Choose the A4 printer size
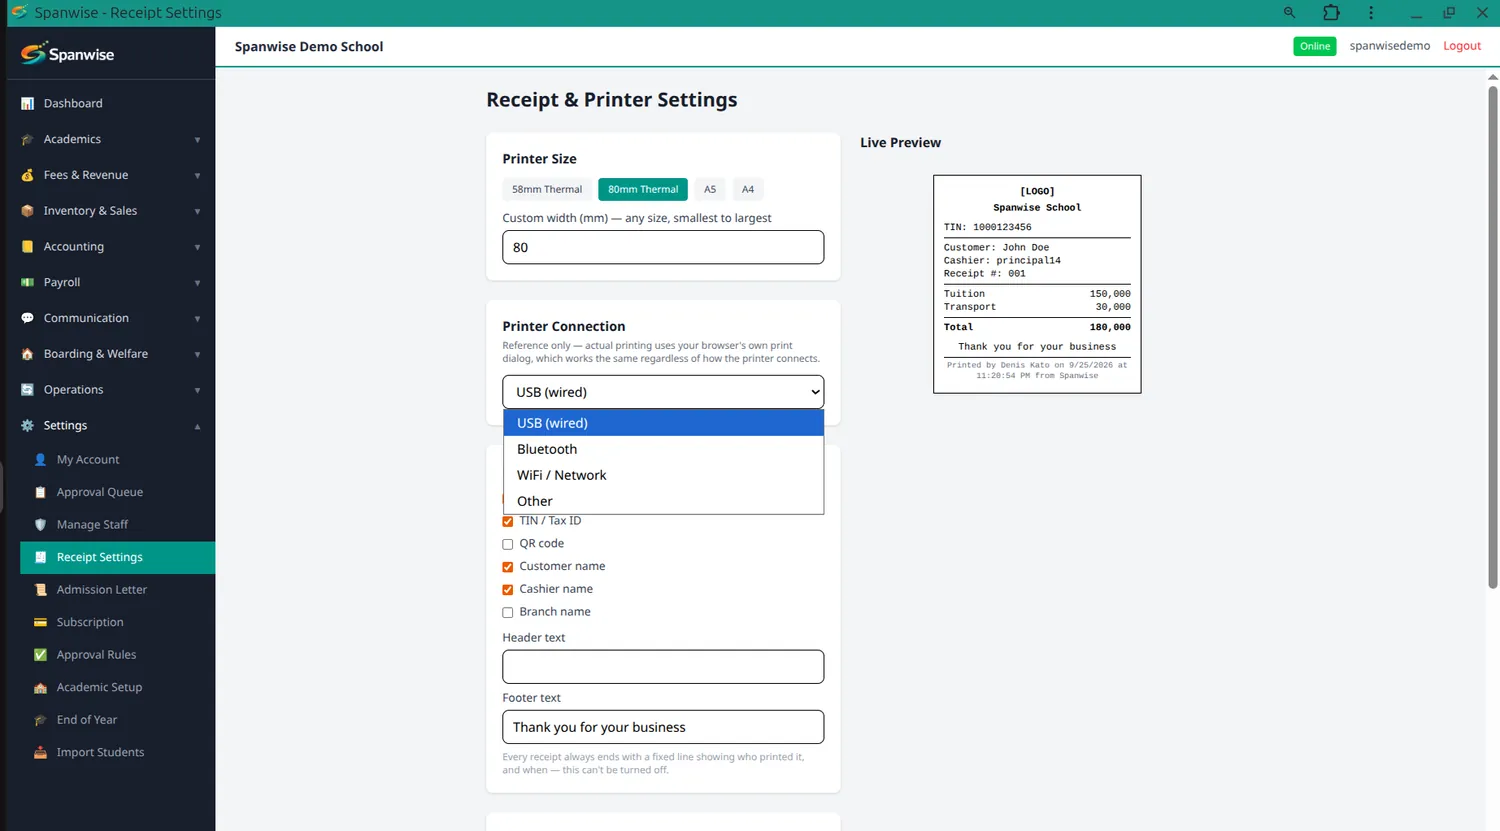 [748, 189]
